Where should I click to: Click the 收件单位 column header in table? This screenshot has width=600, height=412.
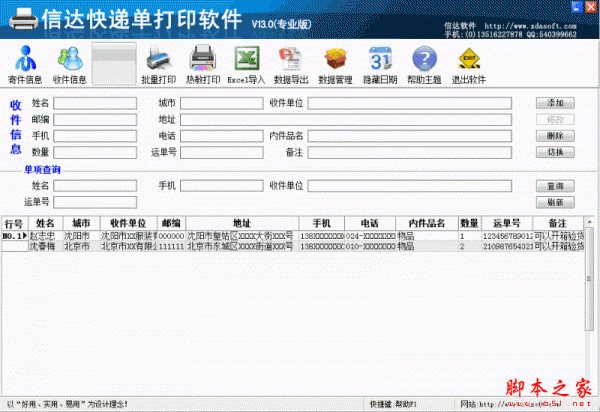[x=129, y=223]
